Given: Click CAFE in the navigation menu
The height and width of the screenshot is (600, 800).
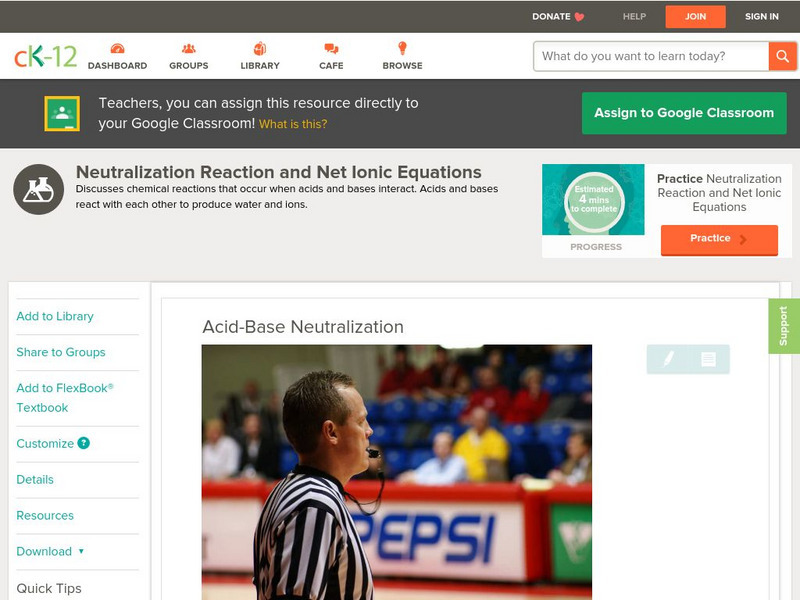Looking at the screenshot, I should pyautogui.click(x=331, y=66).
